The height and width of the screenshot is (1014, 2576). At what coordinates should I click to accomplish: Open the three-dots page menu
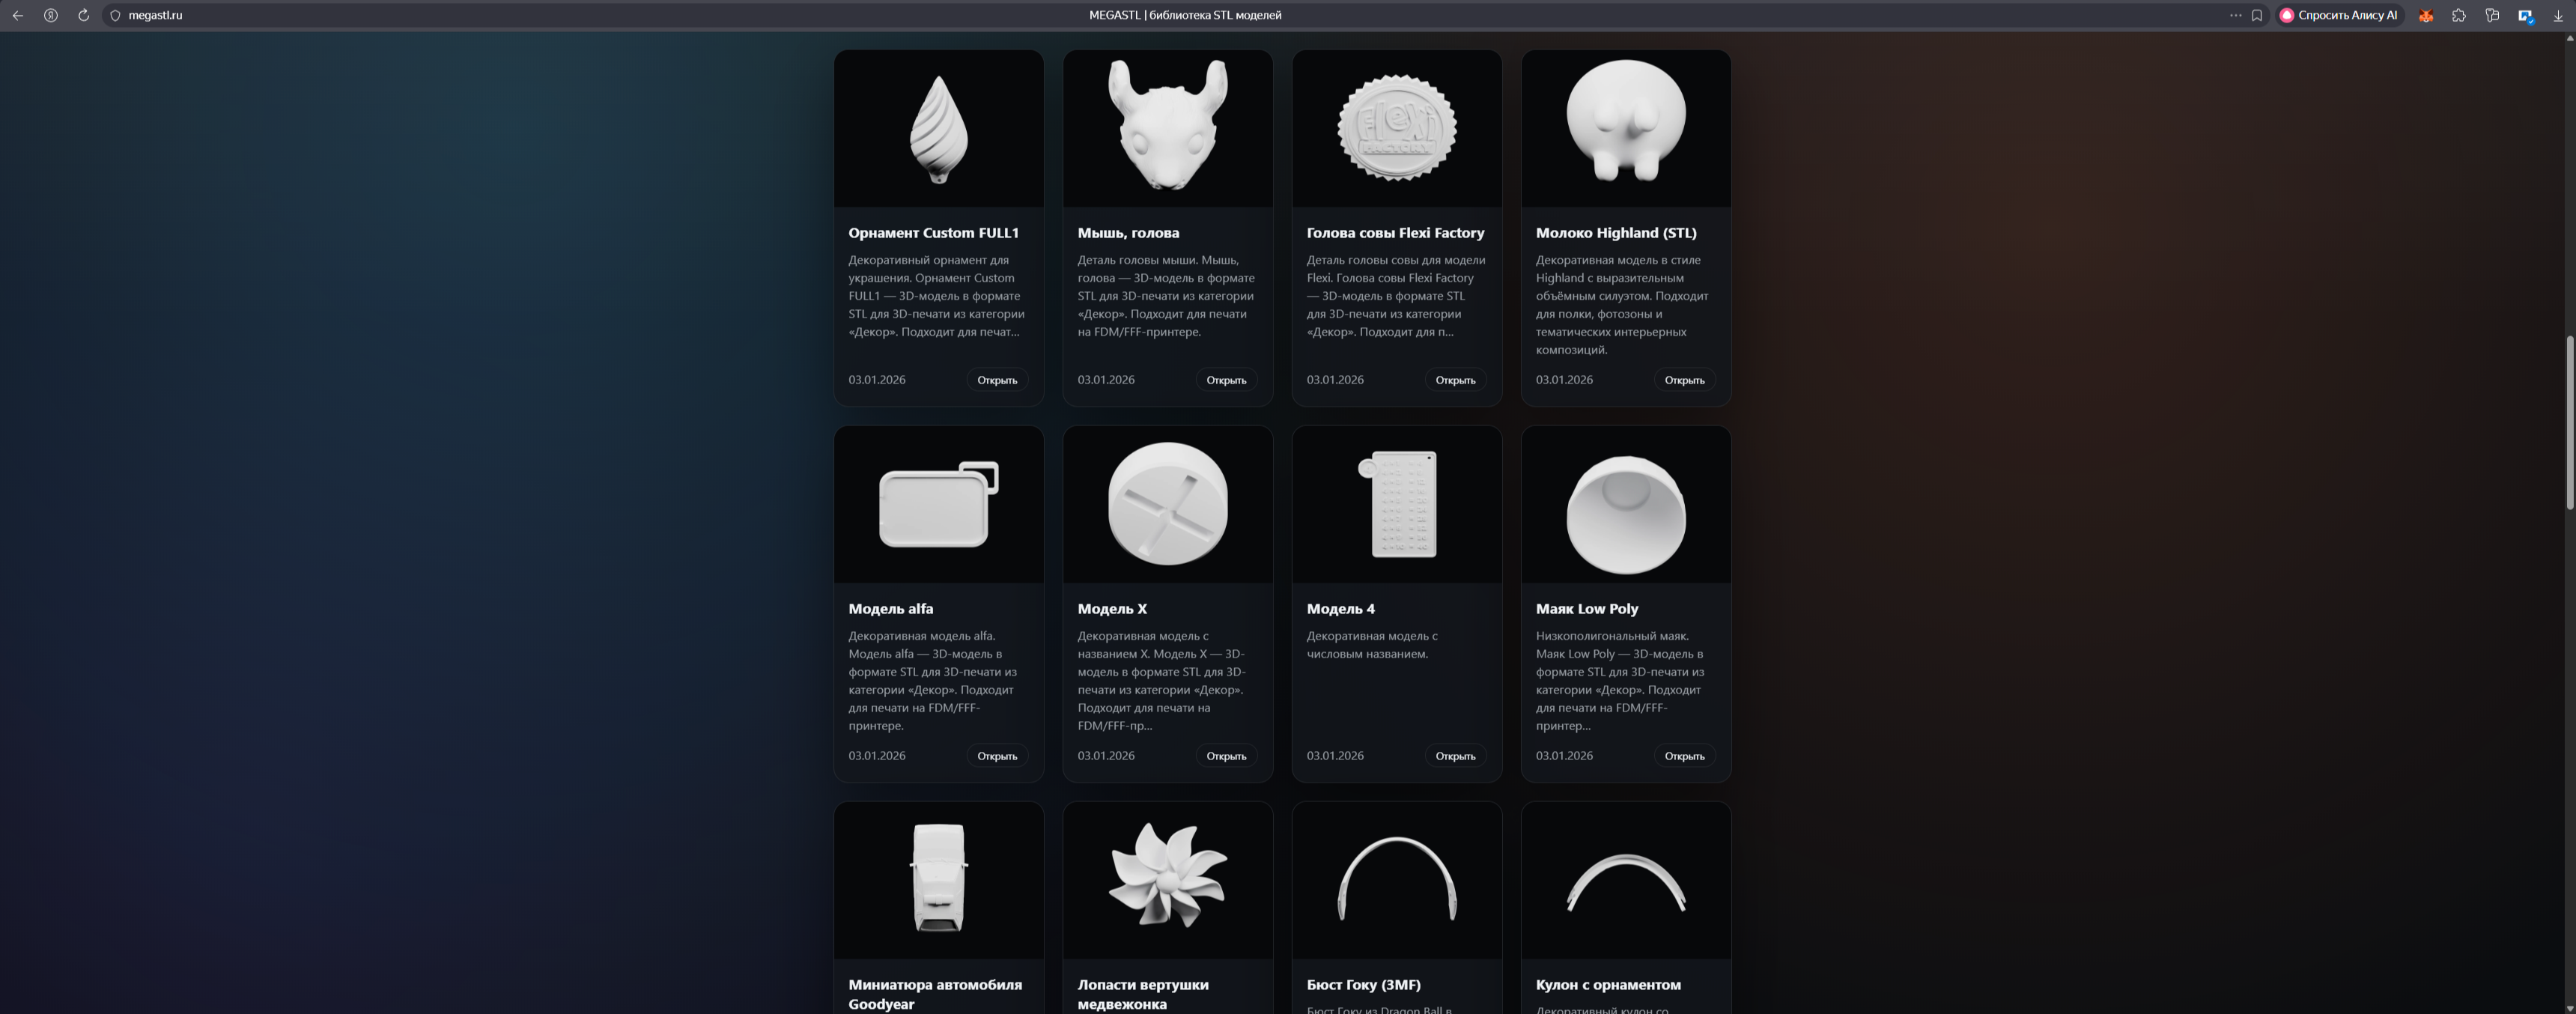(2235, 15)
